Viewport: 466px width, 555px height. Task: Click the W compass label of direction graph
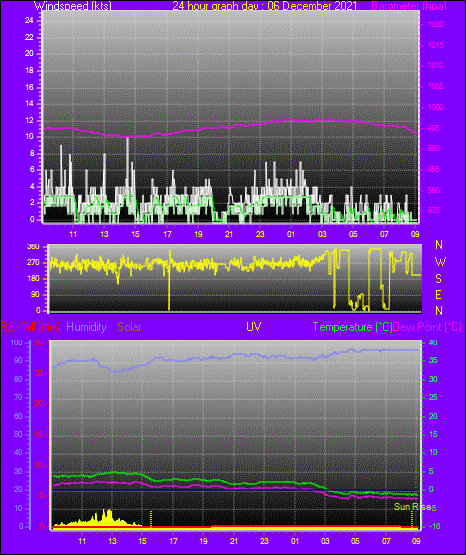[440, 262]
